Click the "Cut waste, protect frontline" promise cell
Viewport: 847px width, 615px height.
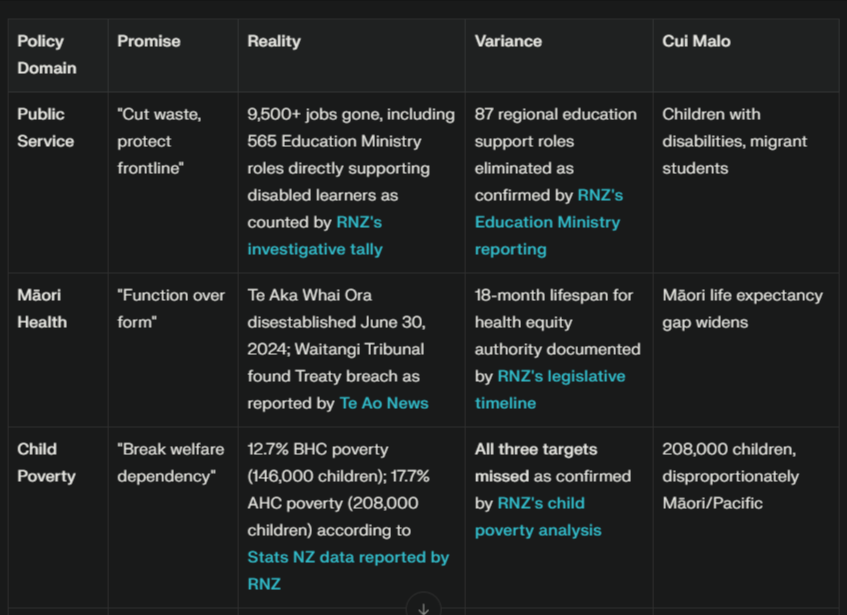159,141
